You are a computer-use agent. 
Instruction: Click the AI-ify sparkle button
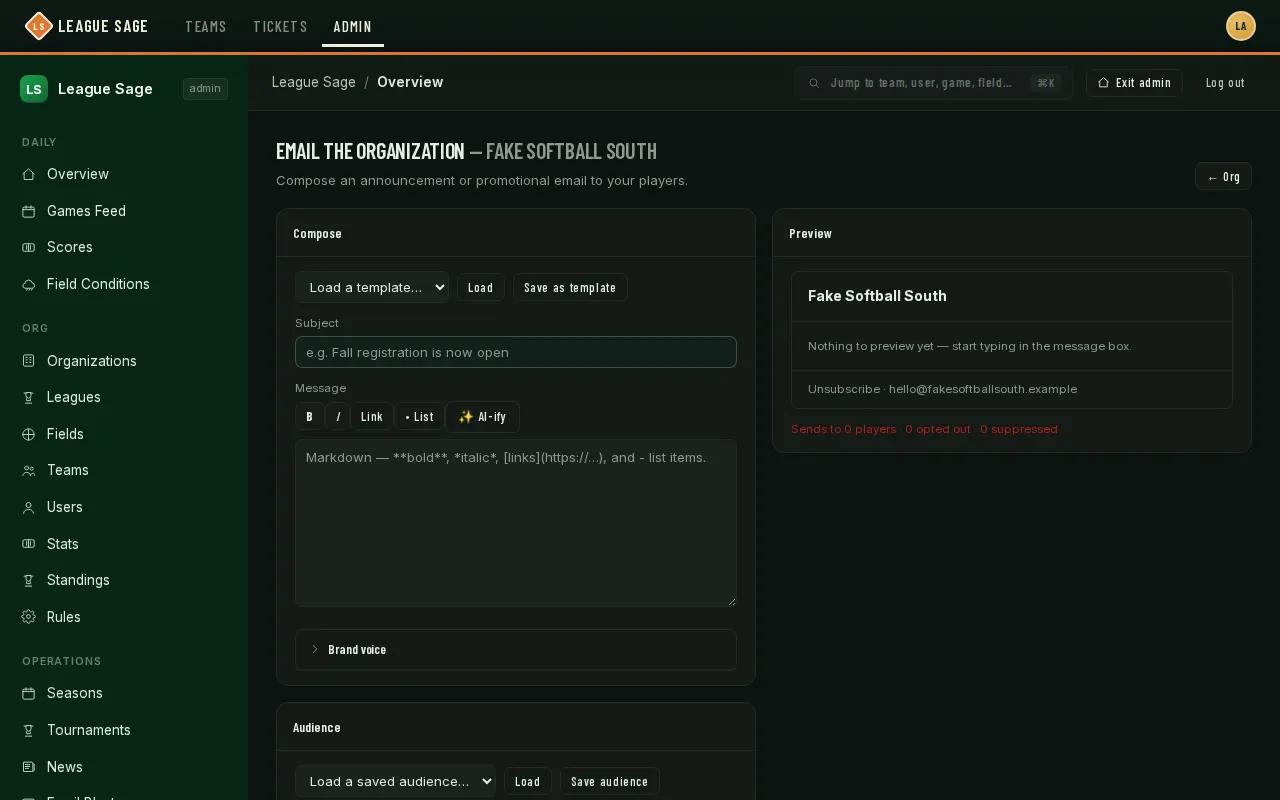(482, 416)
